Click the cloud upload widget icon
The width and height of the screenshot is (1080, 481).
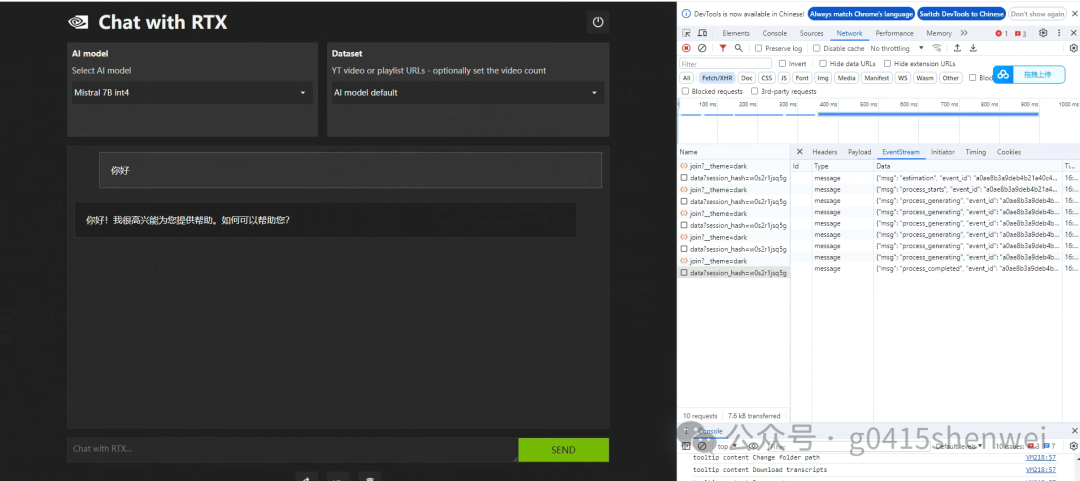coord(1004,74)
